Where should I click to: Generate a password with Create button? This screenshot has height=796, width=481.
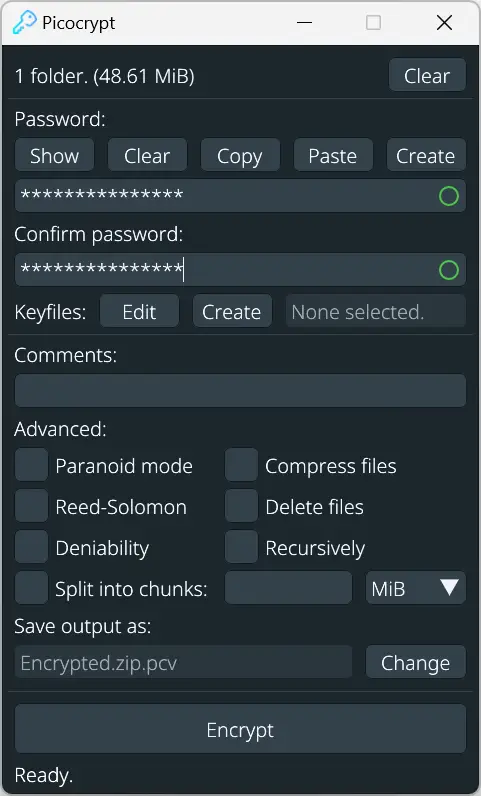coord(426,155)
